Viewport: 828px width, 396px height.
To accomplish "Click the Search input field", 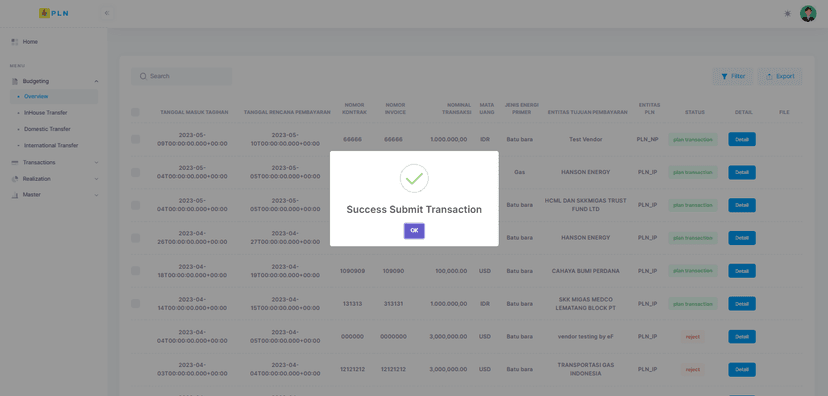I will pyautogui.click(x=181, y=76).
